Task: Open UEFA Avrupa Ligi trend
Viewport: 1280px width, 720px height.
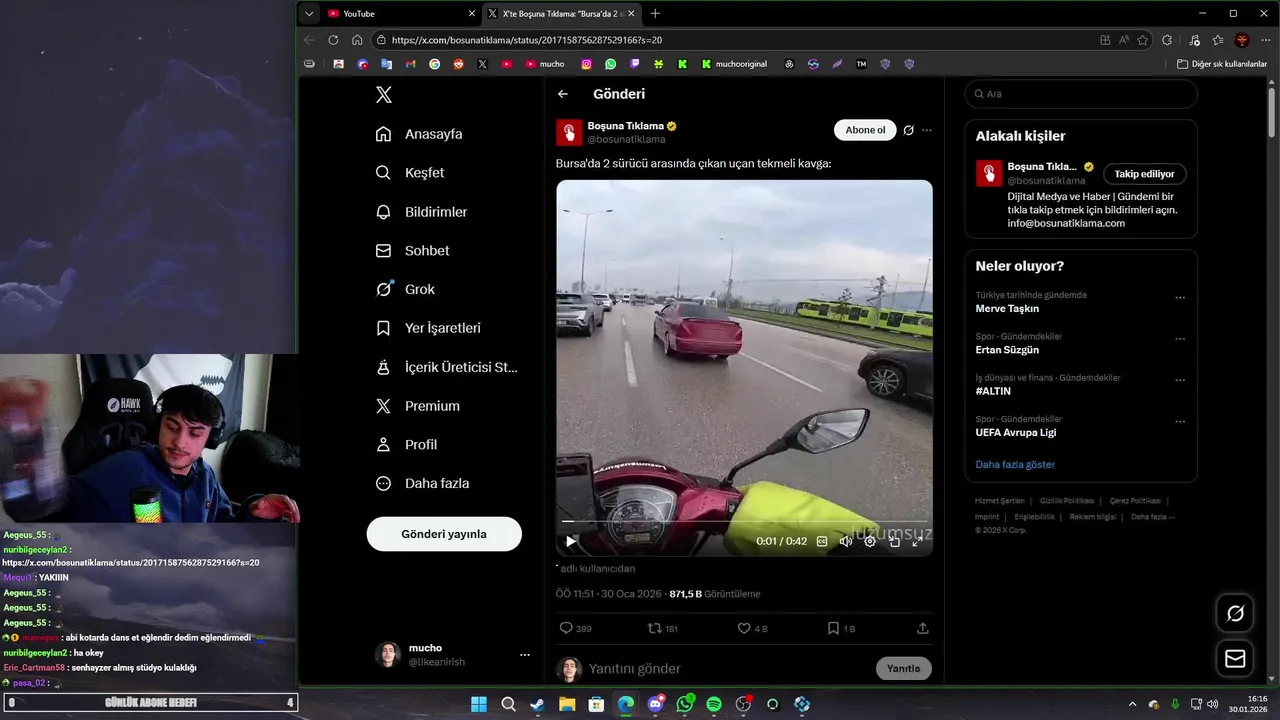Action: 1015,433
